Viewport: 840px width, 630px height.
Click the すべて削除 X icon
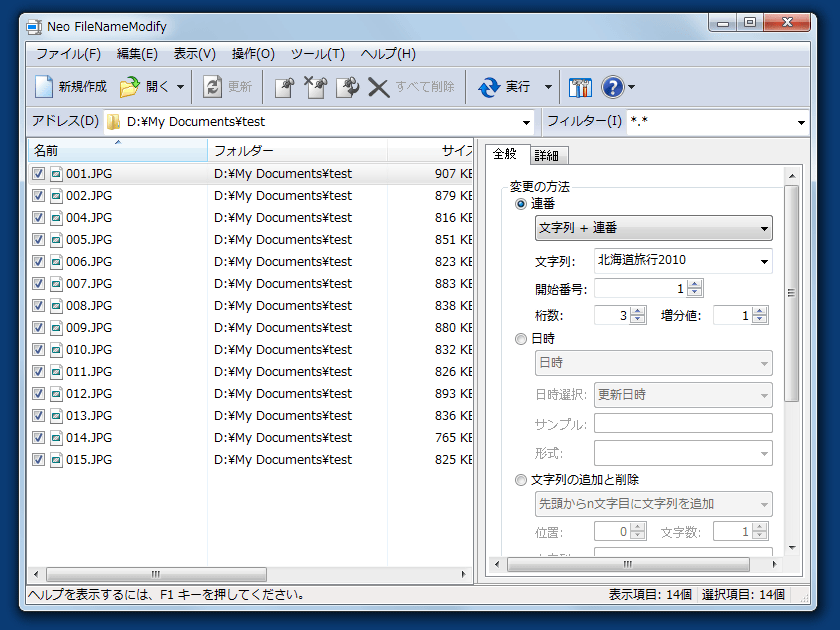[379, 87]
